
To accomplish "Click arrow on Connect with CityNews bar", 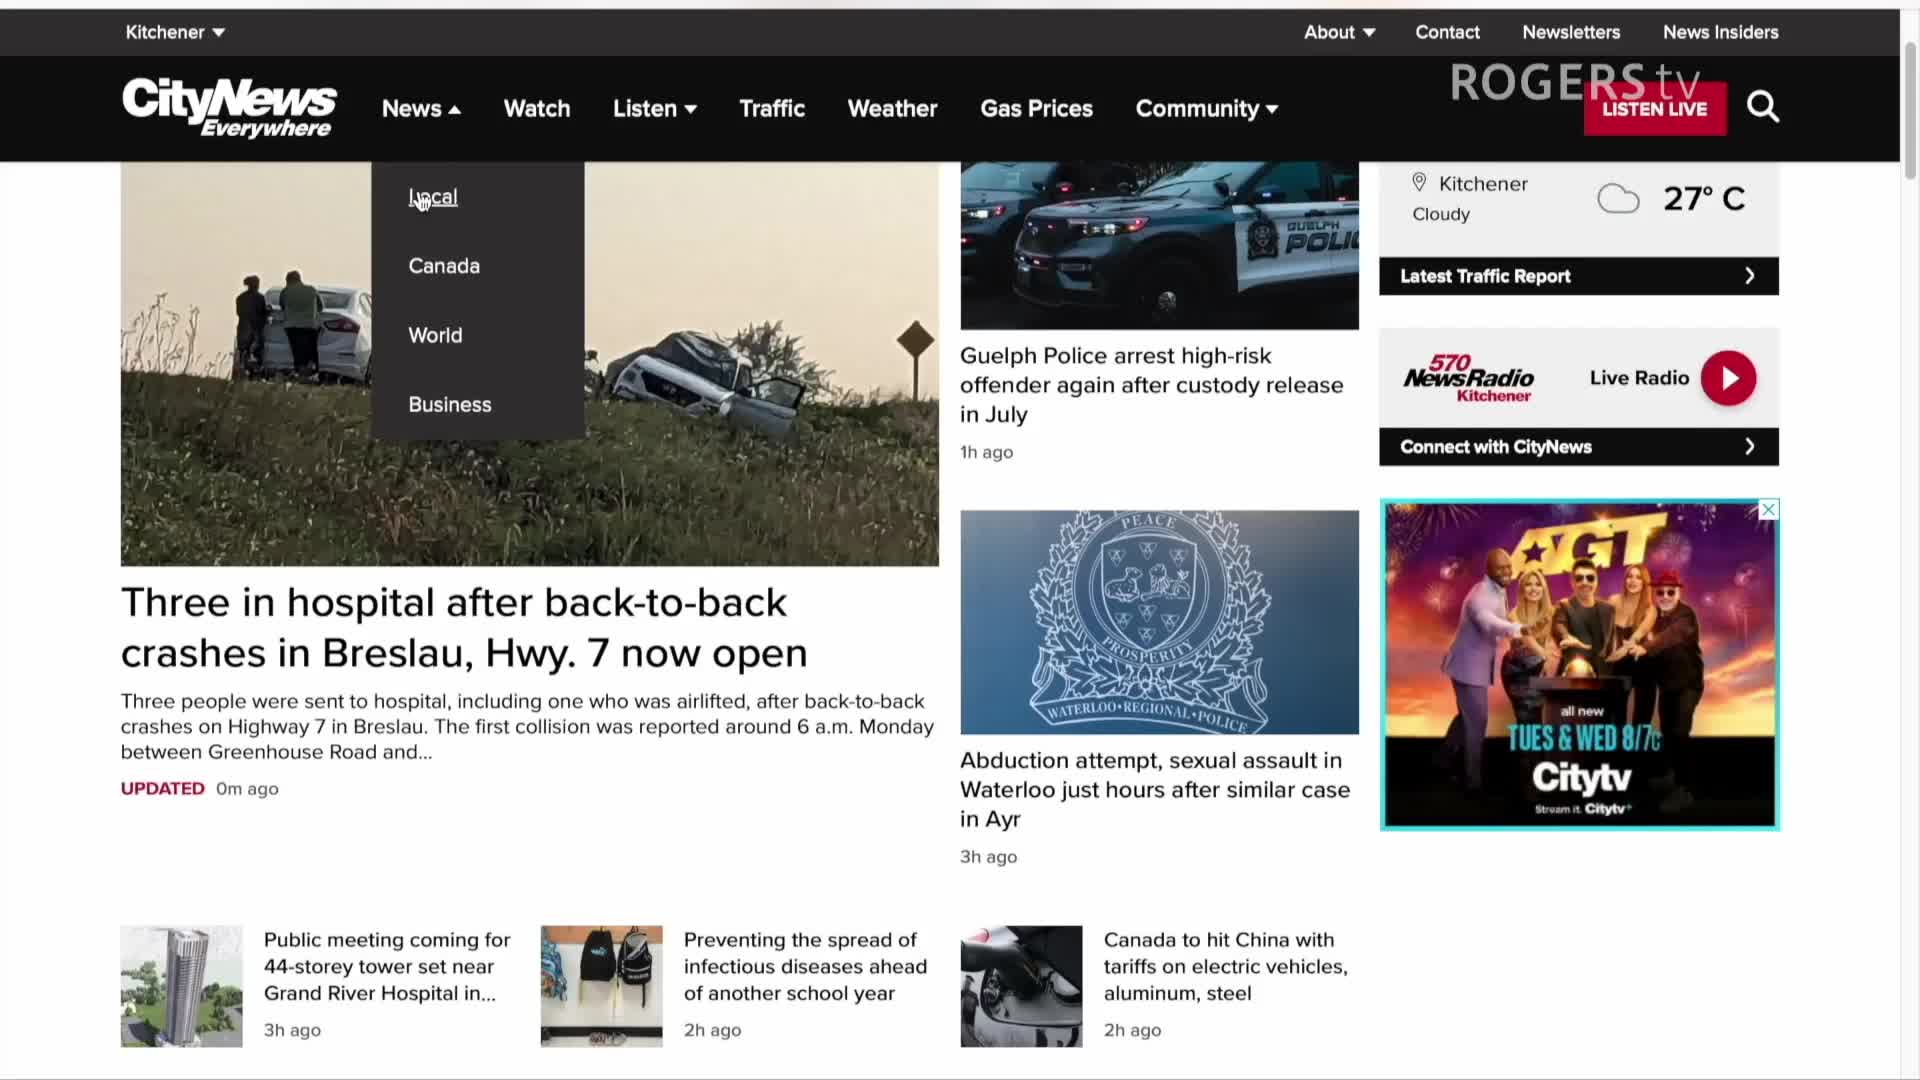I will point(1749,447).
